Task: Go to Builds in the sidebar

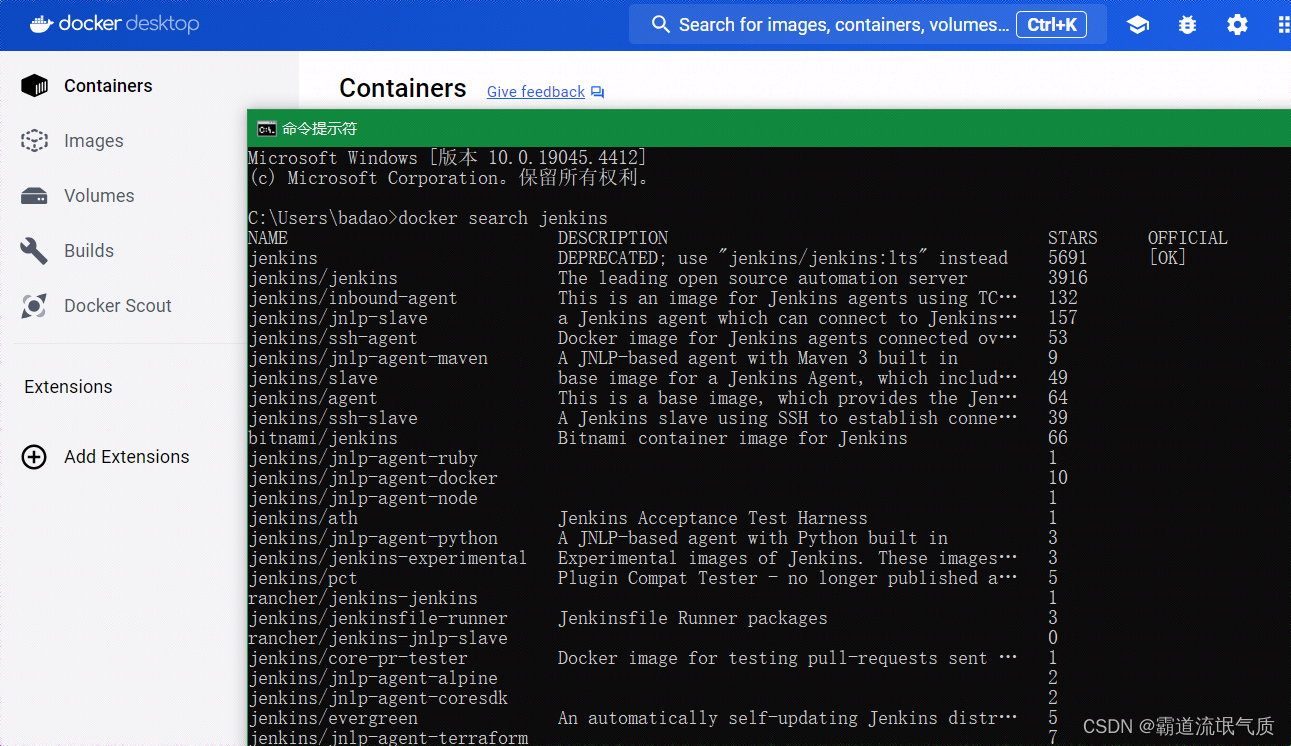Action: tap(89, 251)
